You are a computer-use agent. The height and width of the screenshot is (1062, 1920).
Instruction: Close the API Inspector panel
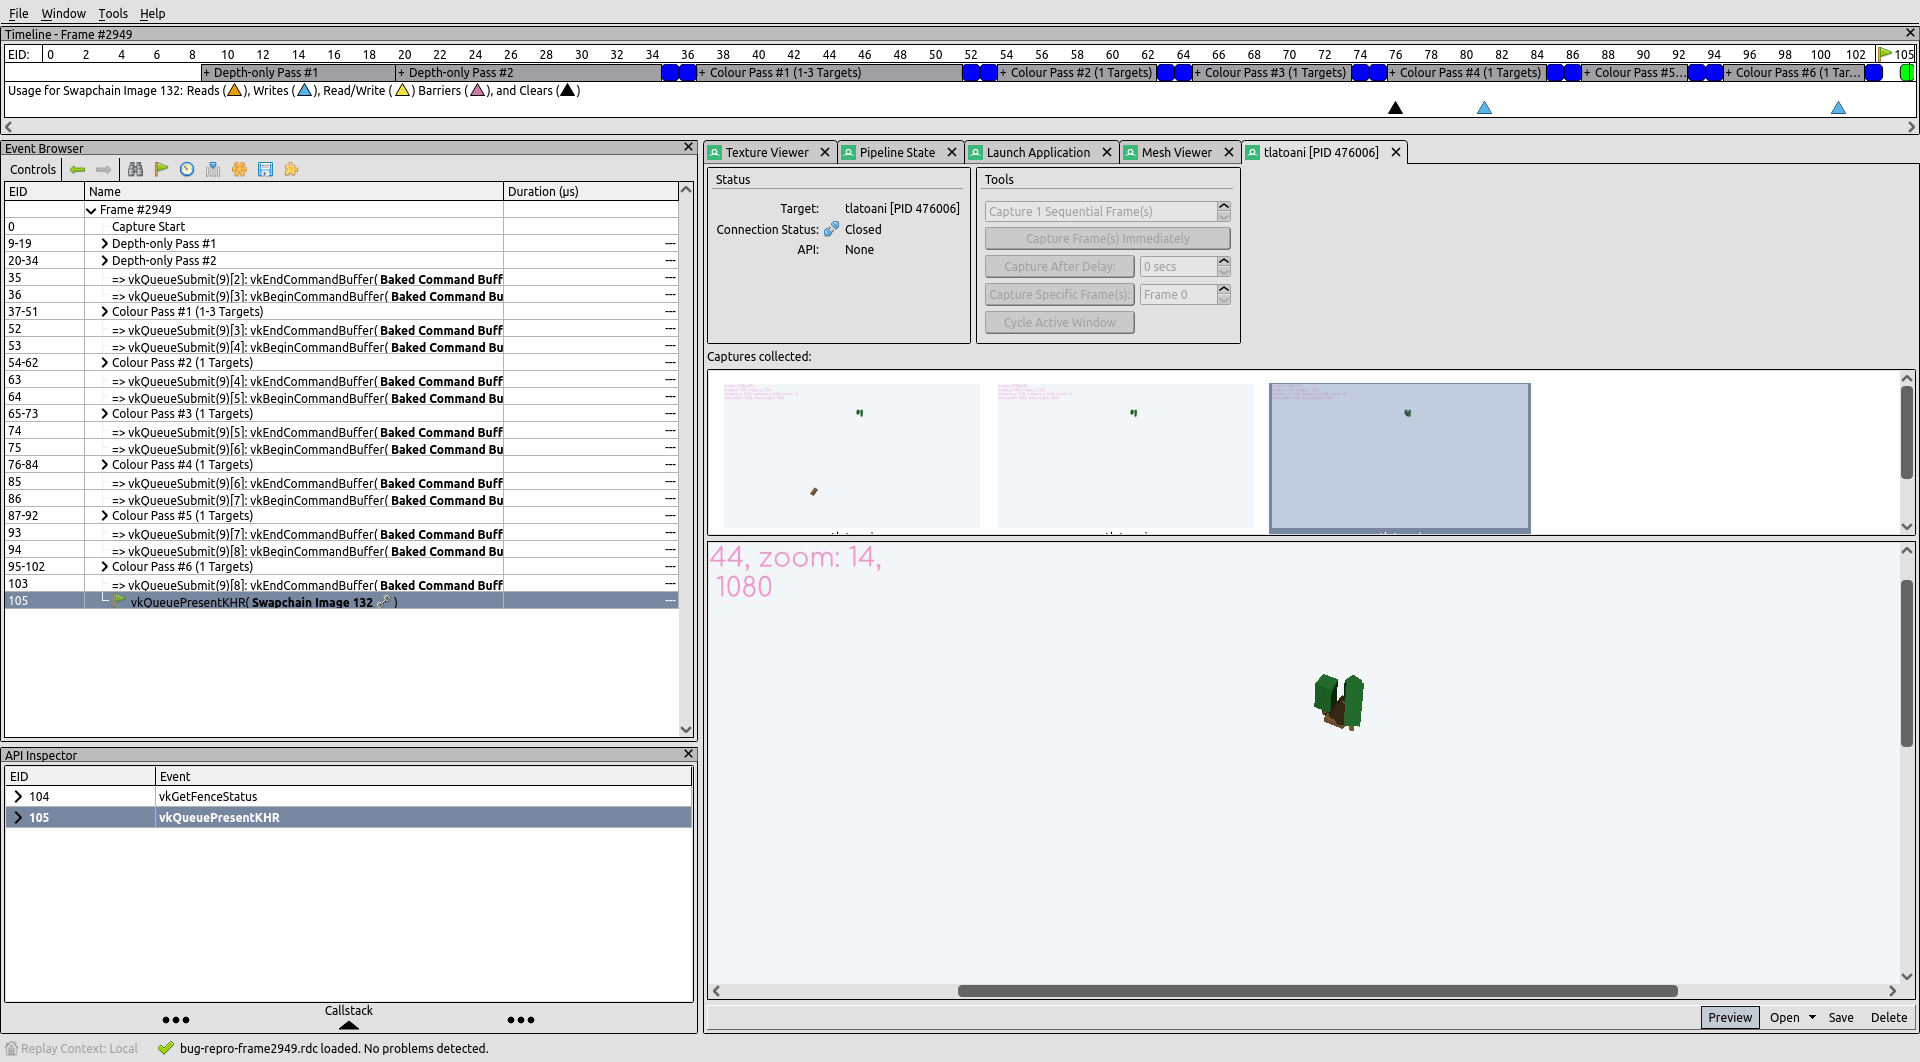(x=688, y=754)
